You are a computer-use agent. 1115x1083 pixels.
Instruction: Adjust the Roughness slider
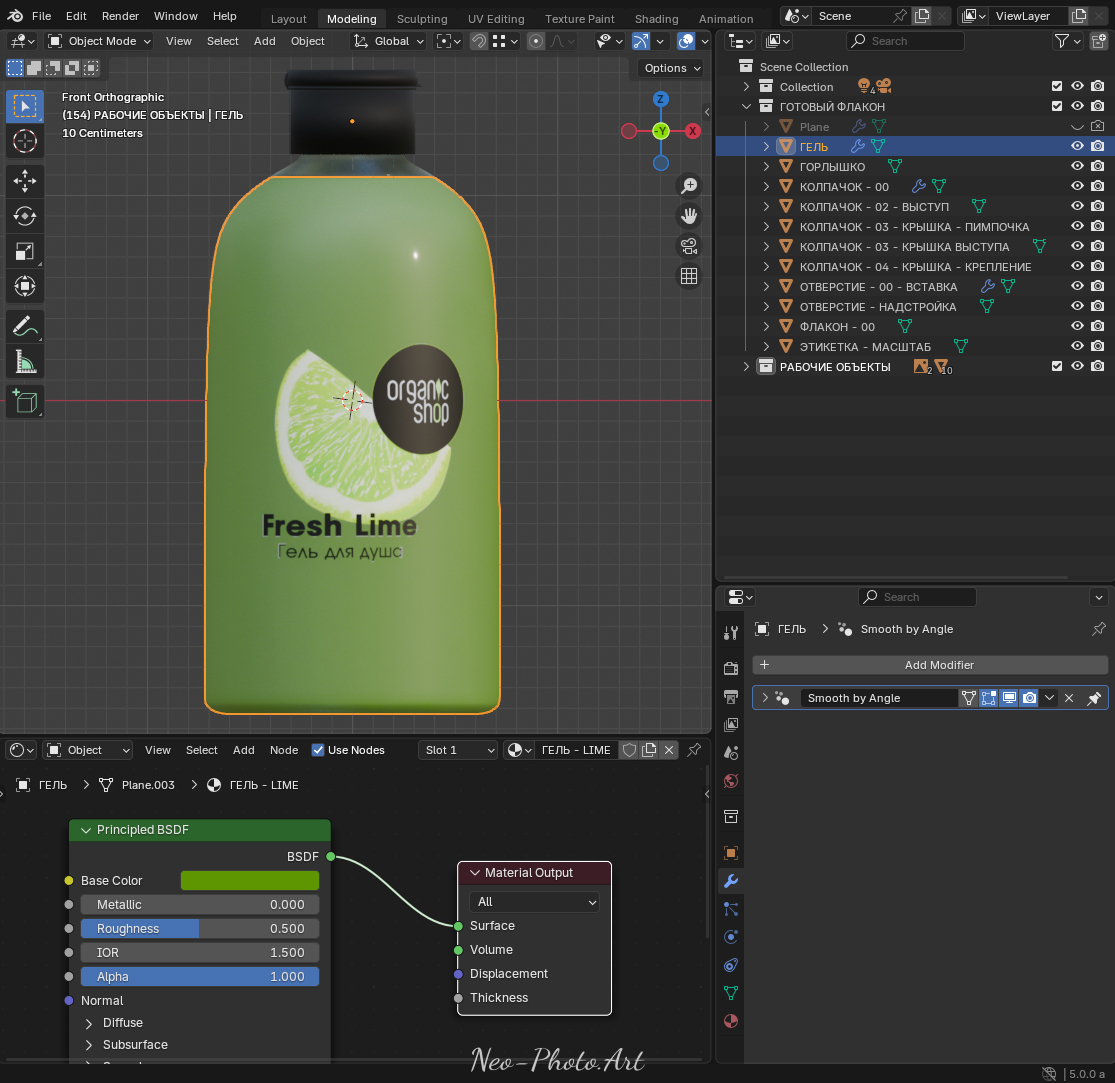click(199, 929)
